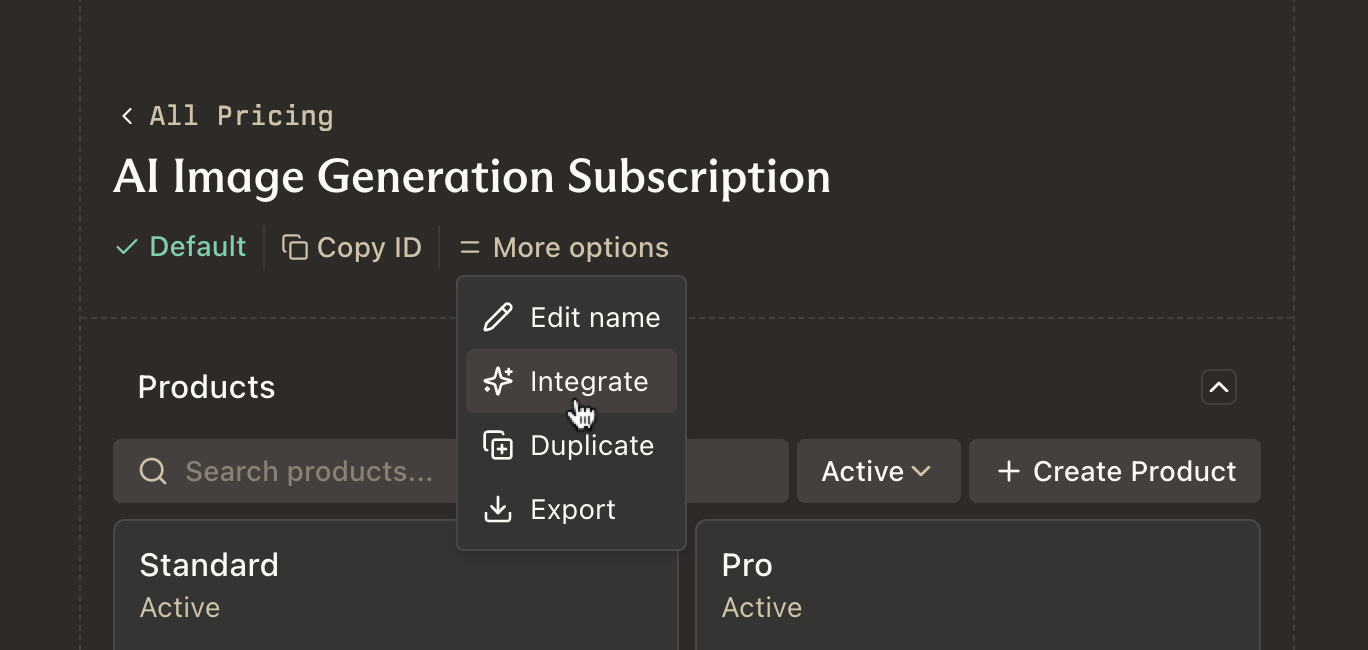Open the More options menu
1368x650 pixels.
tap(563, 246)
